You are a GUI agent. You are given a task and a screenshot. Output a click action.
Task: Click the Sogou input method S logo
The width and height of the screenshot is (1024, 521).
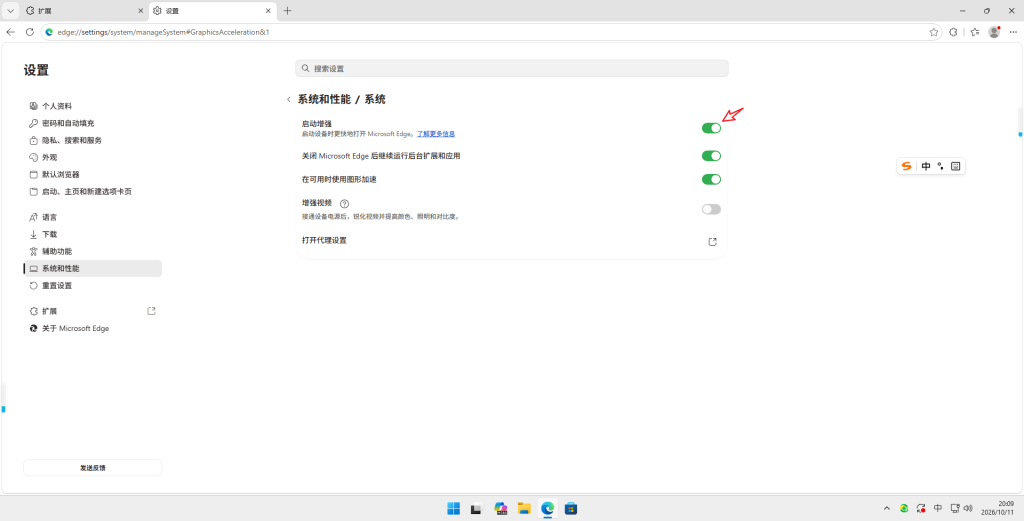pos(906,166)
